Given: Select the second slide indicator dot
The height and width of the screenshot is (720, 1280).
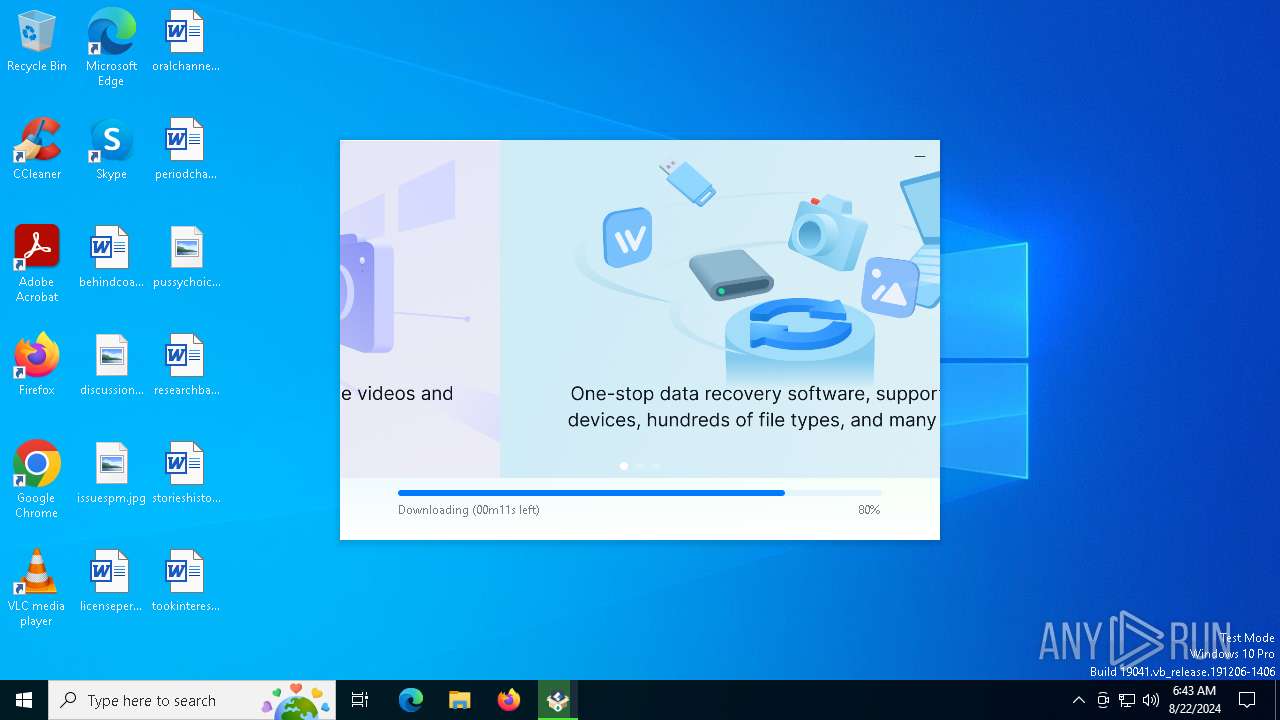Looking at the screenshot, I should pyautogui.click(x=640, y=466).
